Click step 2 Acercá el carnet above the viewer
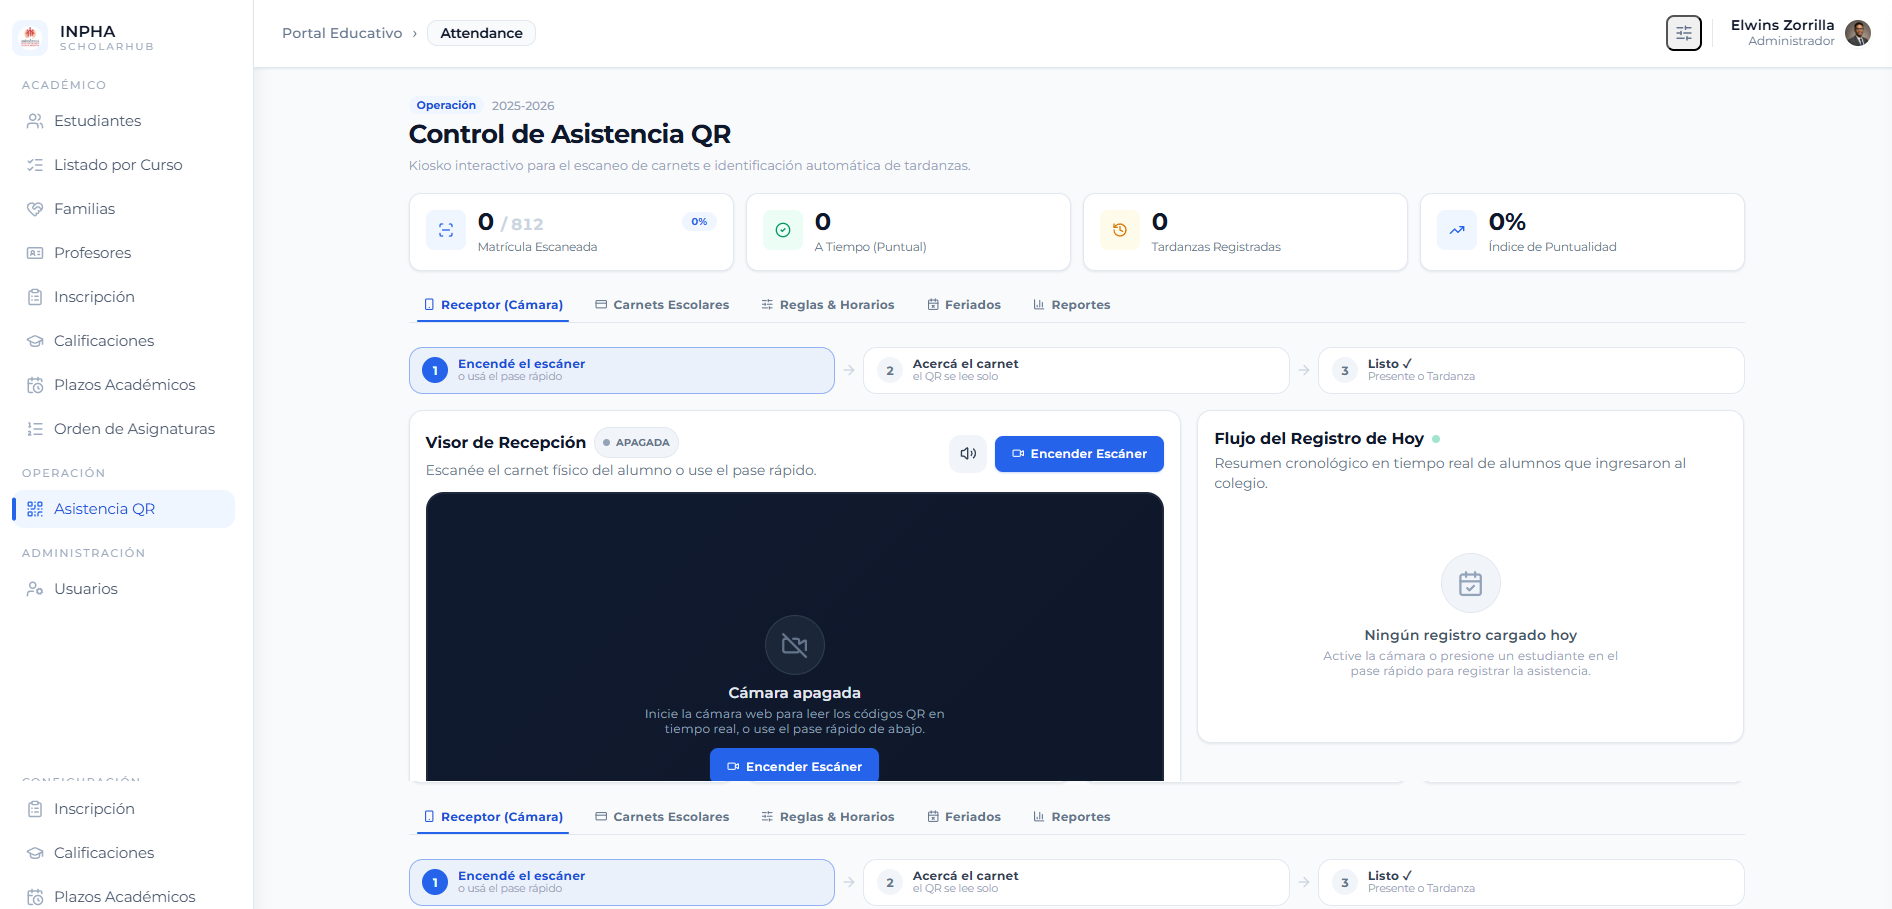 pyautogui.click(x=1076, y=370)
